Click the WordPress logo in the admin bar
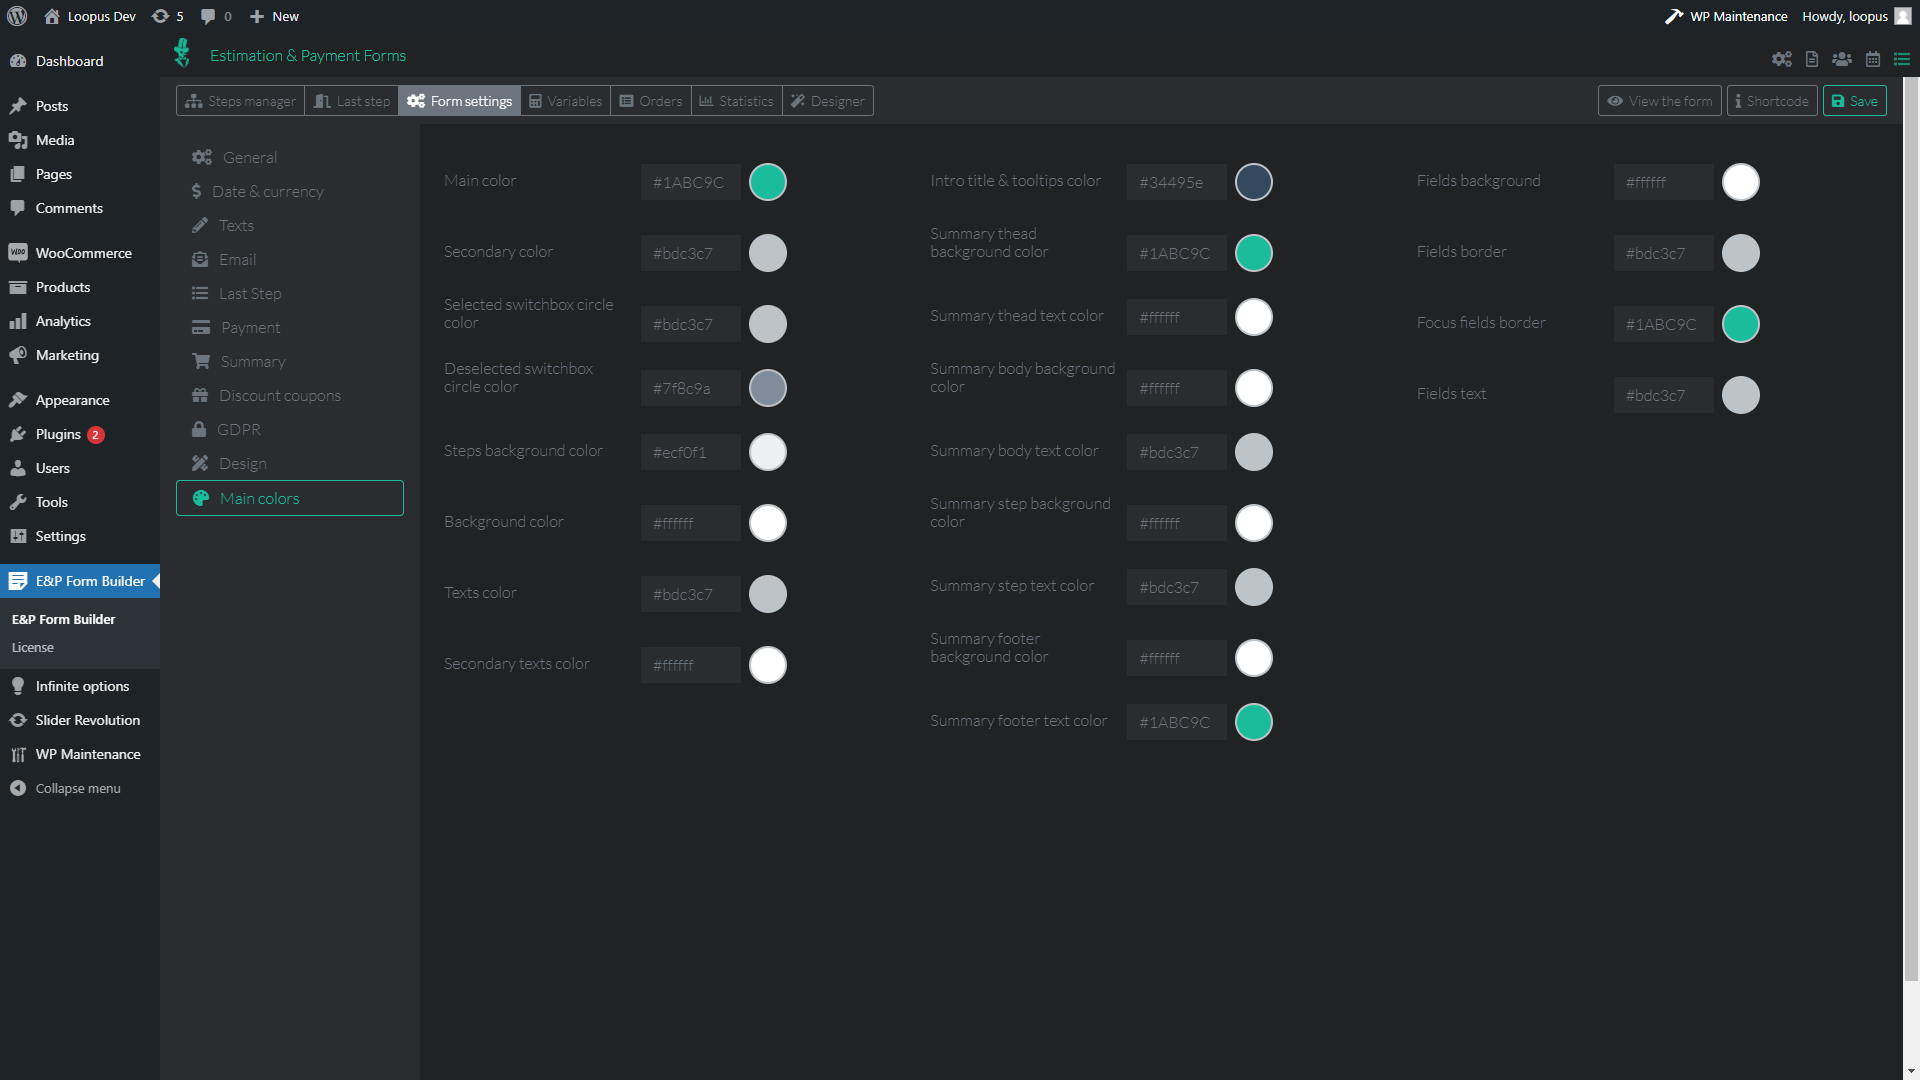 (x=17, y=16)
